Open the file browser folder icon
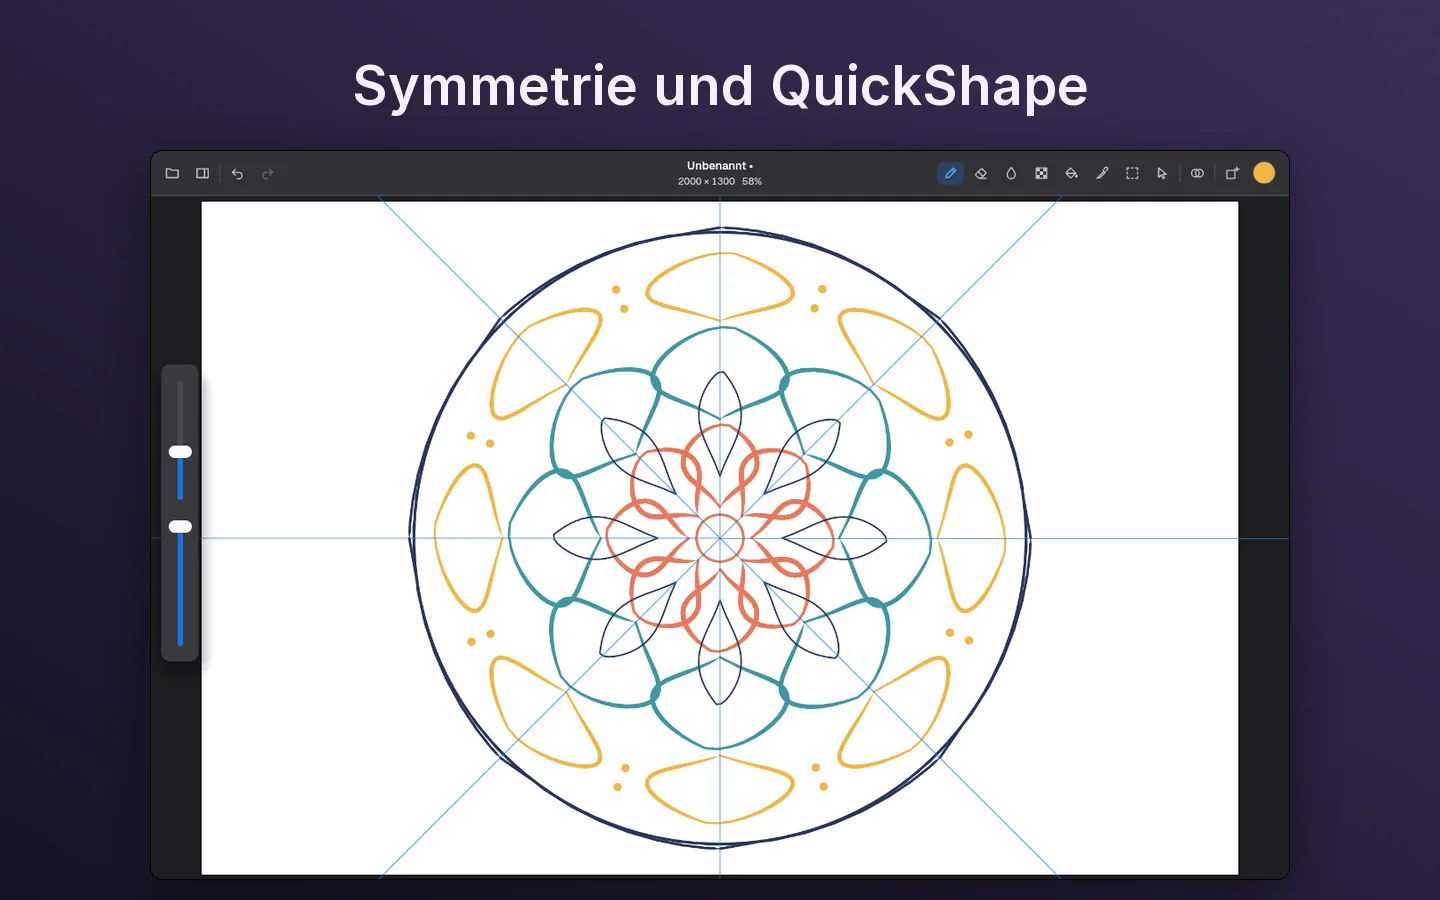Image resolution: width=1440 pixels, height=900 pixels. pos(172,173)
